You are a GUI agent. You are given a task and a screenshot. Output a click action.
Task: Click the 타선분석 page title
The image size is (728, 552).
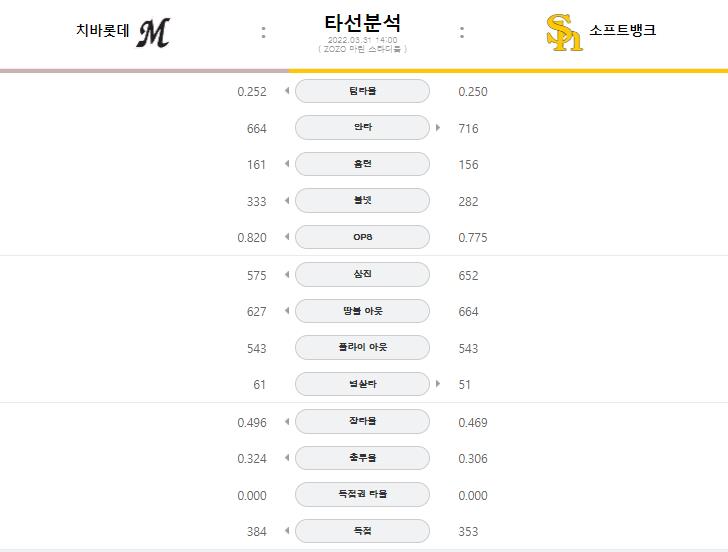coord(362,23)
